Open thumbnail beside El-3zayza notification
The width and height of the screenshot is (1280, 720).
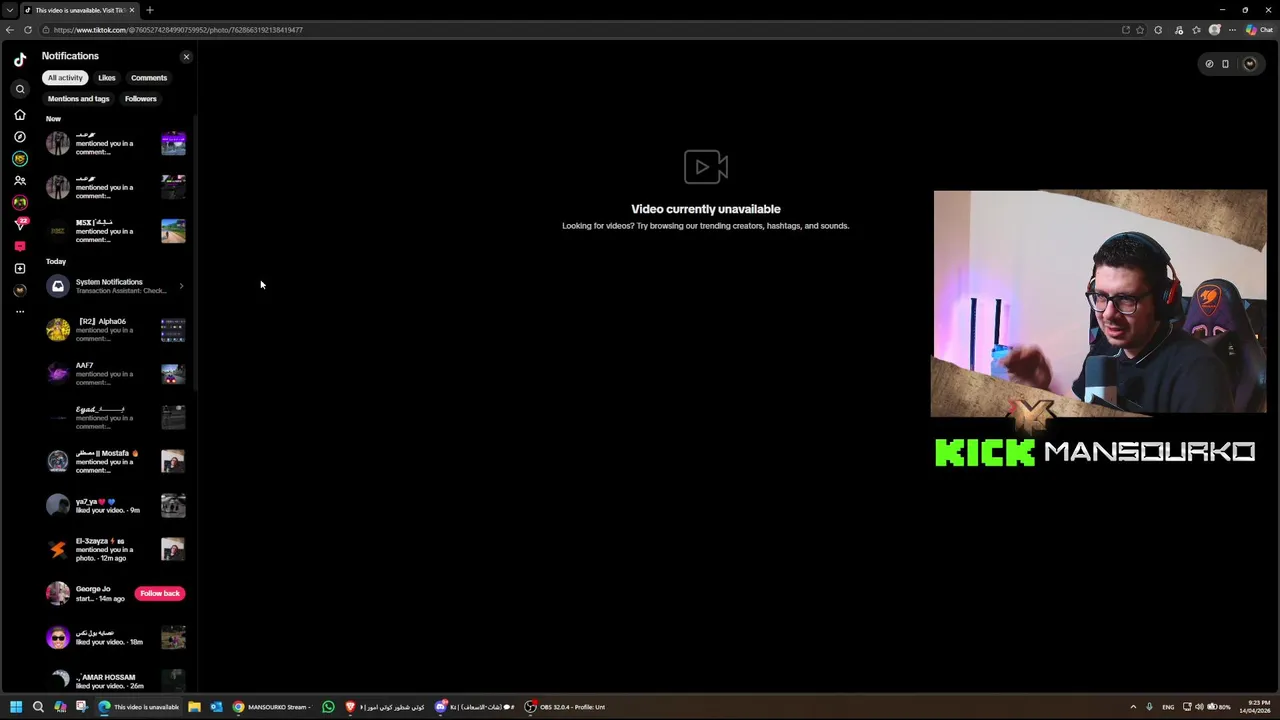pyautogui.click(x=173, y=550)
